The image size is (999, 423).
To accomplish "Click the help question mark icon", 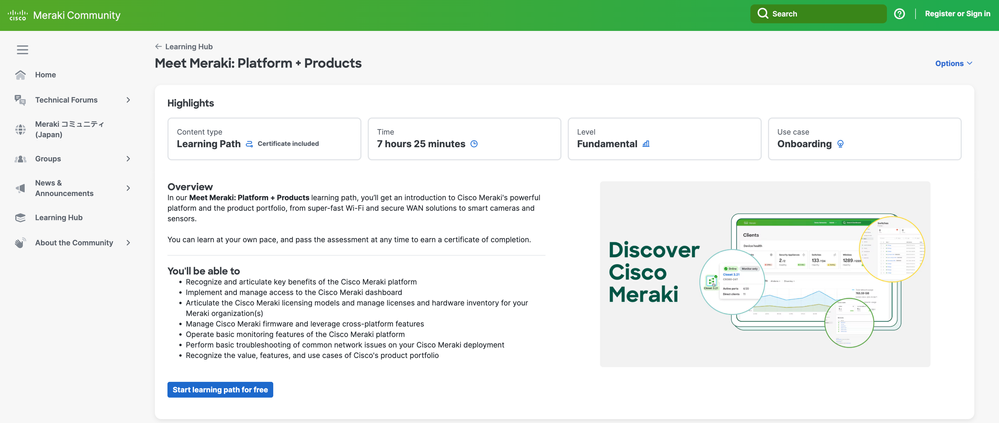I will (899, 14).
